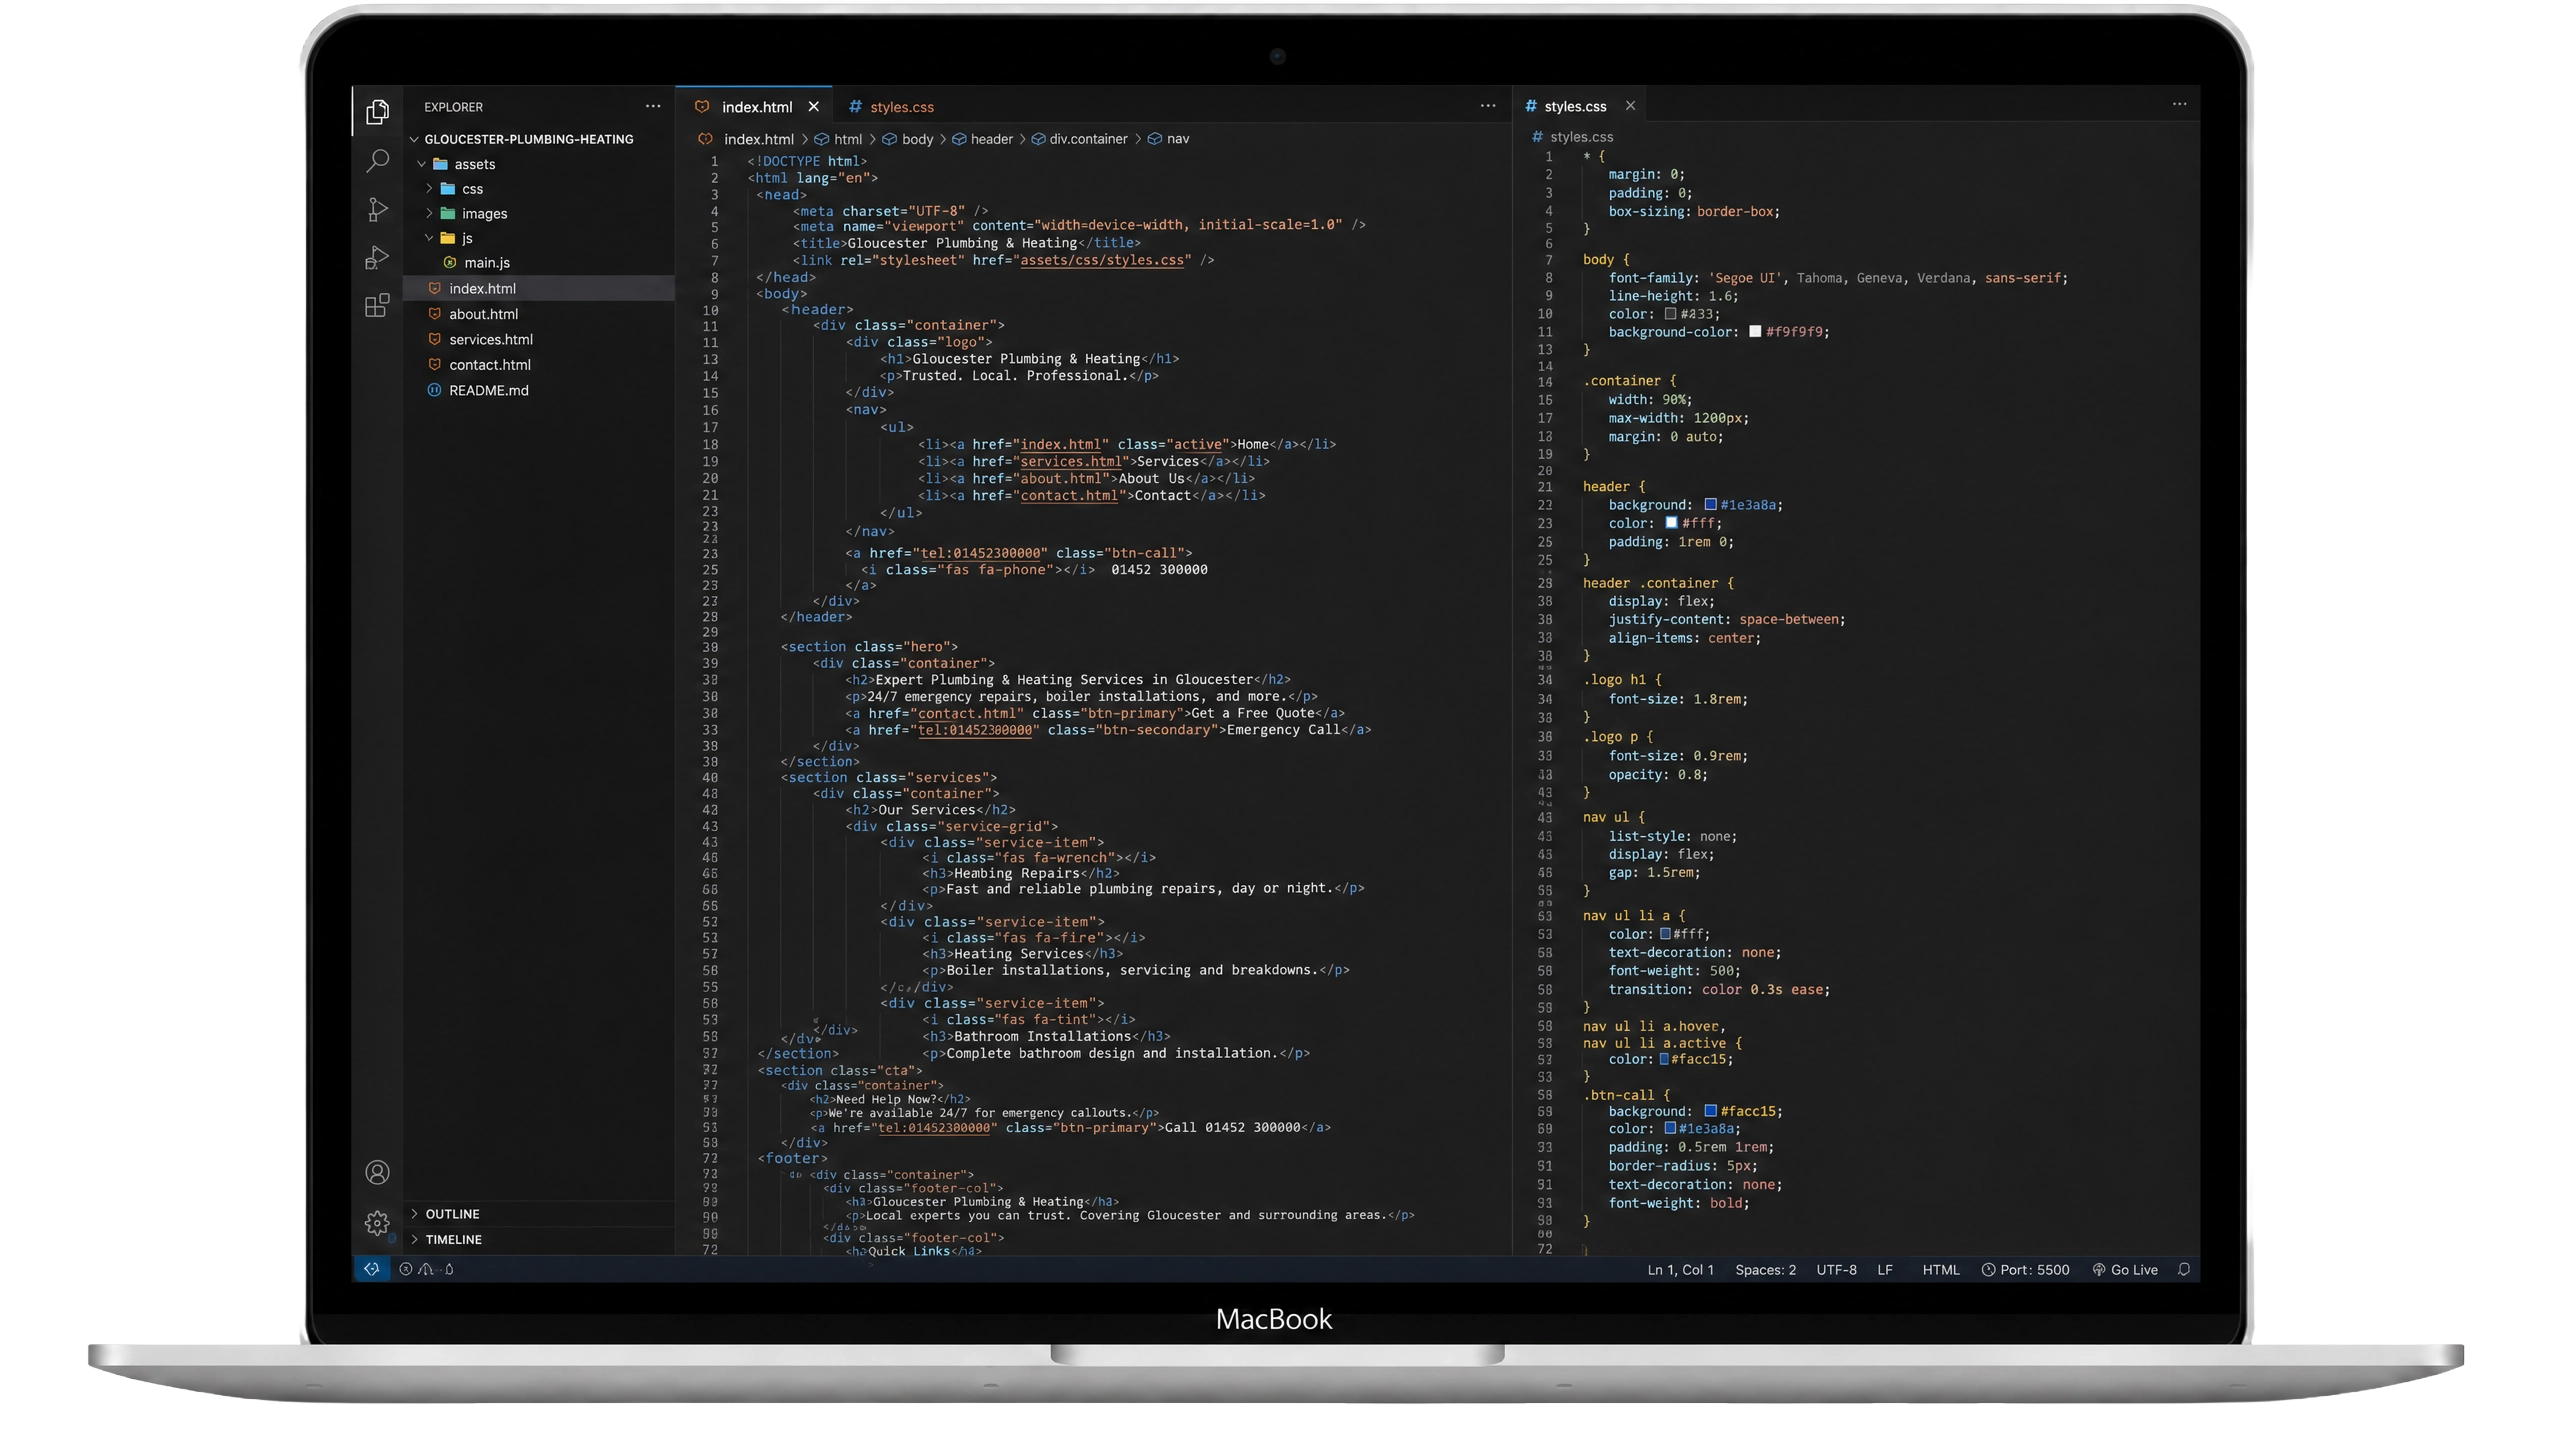Click the notifications bell in status bar

pyautogui.click(x=2184, y=1269)
